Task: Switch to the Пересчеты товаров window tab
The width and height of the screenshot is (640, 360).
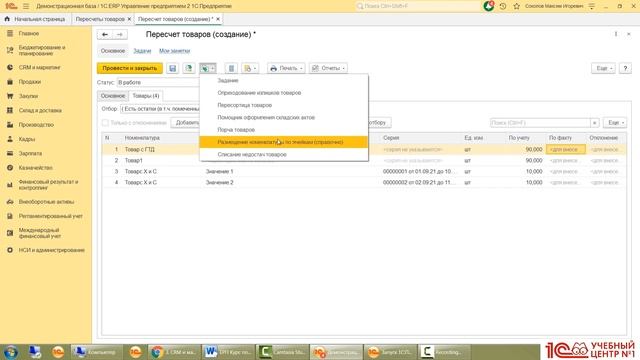Action: pyautogui.click(x=100, y=19)
